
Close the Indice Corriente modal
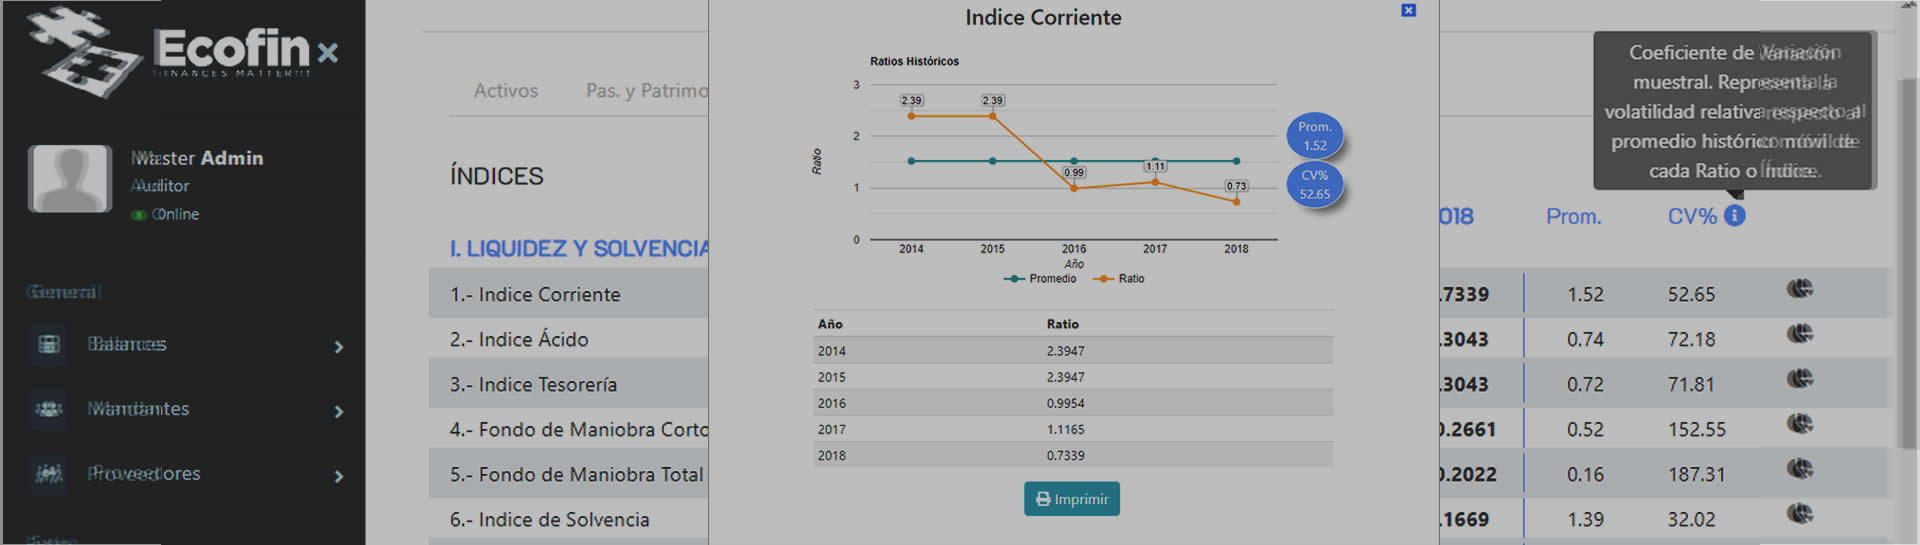point(1408,10)
